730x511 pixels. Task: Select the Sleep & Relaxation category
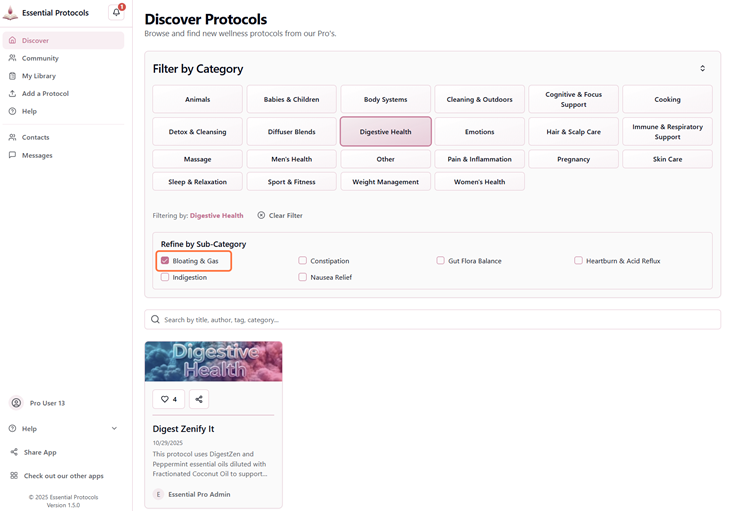[197, 182]
